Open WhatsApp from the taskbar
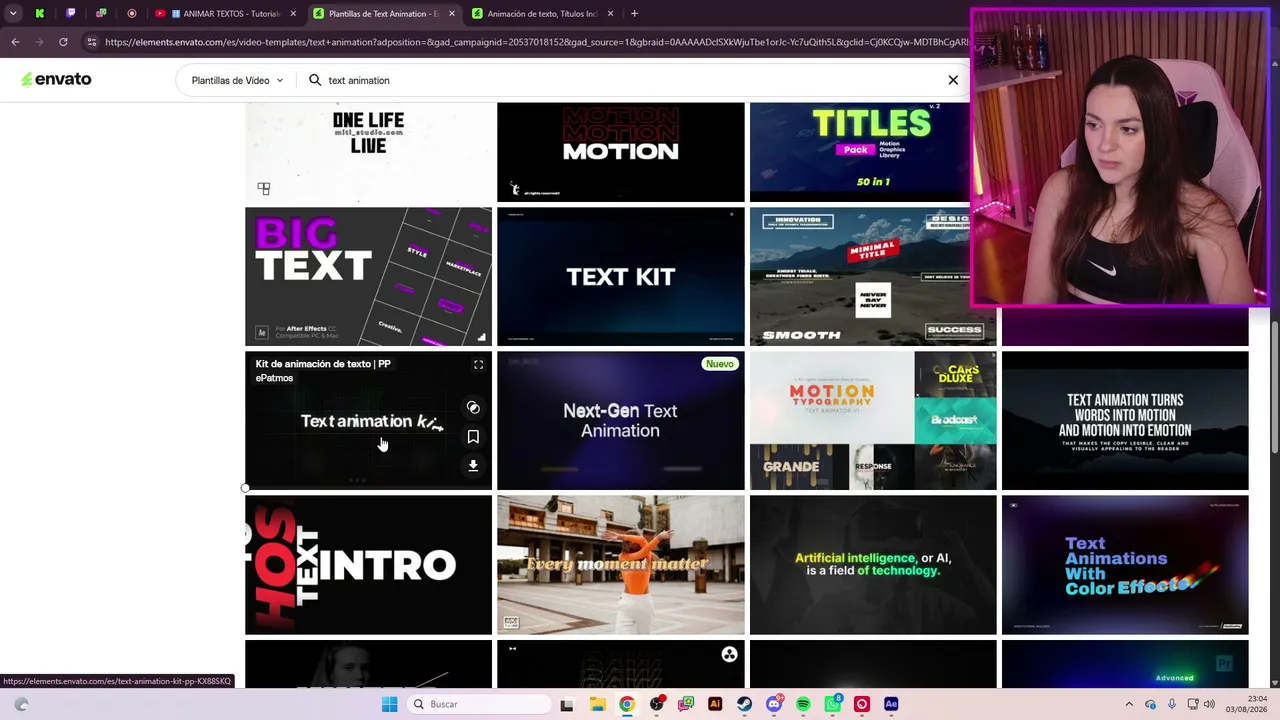This screenshot has width=1280, height=720. point(833,704)
